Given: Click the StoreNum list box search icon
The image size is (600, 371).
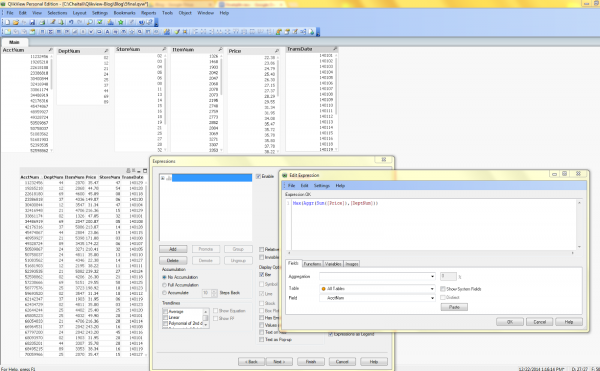Looking at the screenshot, I should coord(164,49).
